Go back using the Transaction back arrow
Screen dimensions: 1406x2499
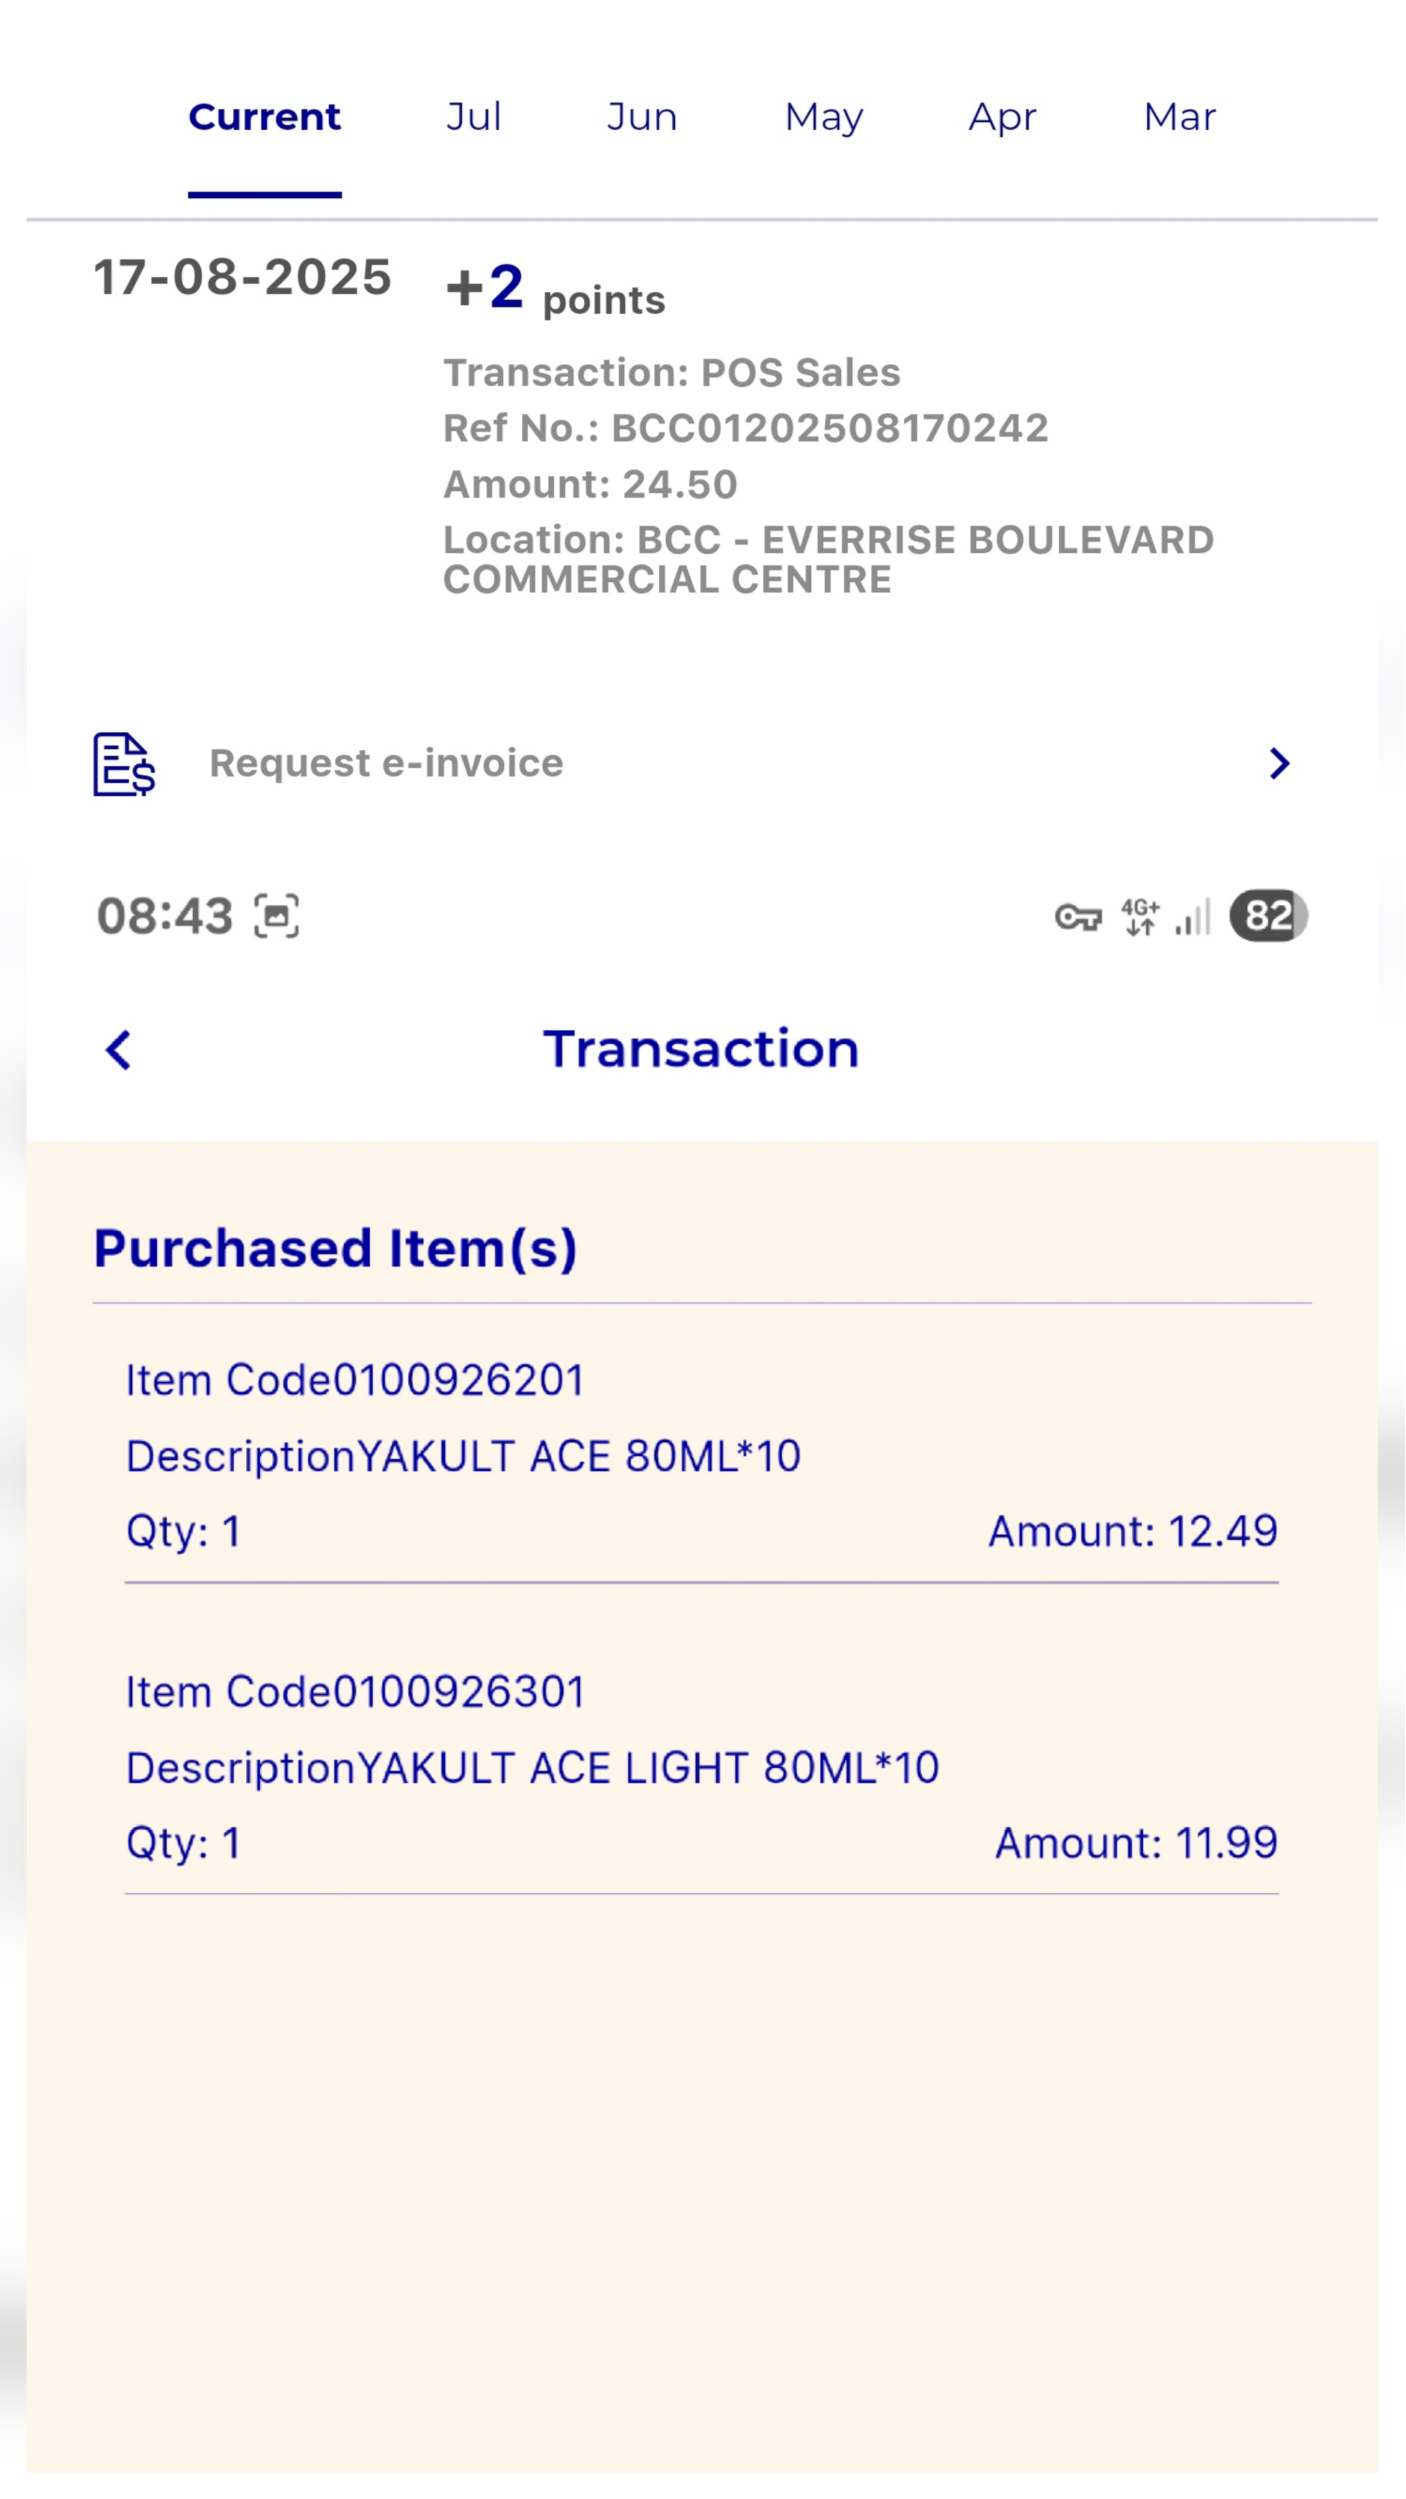[119, 1050]
